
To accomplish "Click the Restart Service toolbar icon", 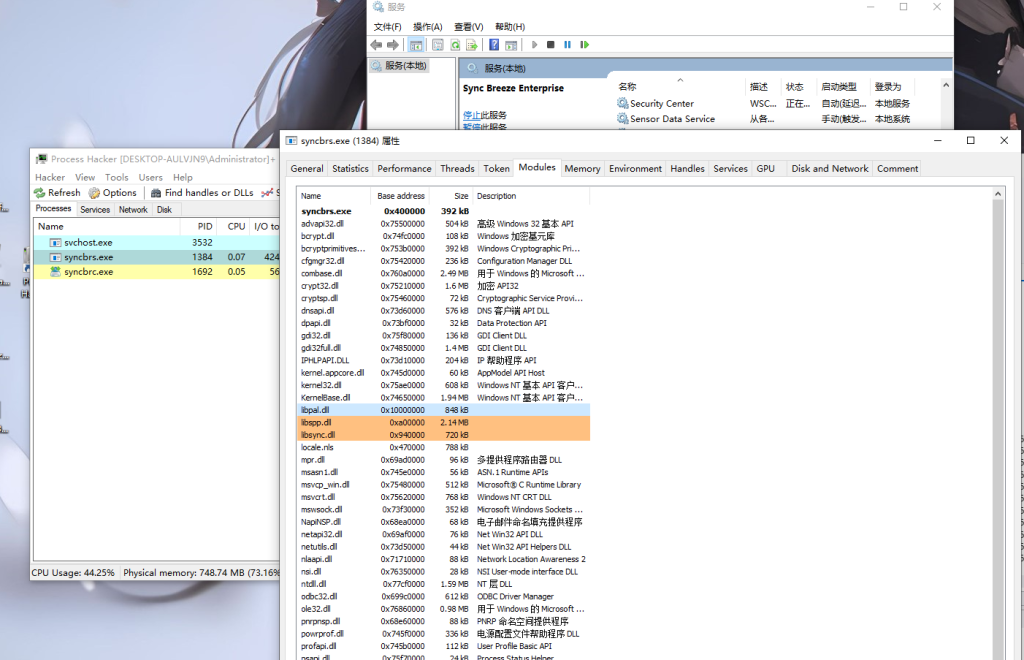I will pos(584,45).
